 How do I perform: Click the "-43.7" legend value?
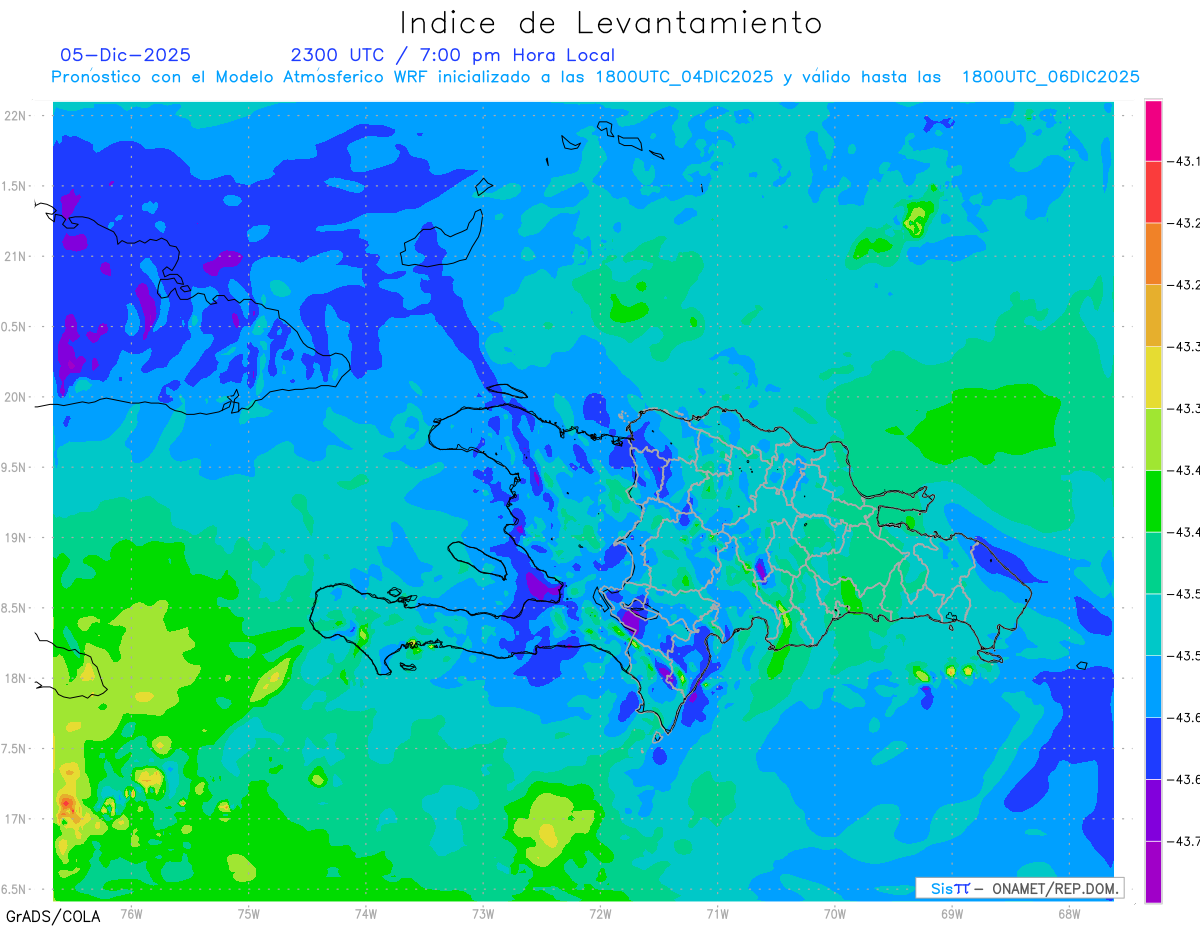[x=1184, y=841]
